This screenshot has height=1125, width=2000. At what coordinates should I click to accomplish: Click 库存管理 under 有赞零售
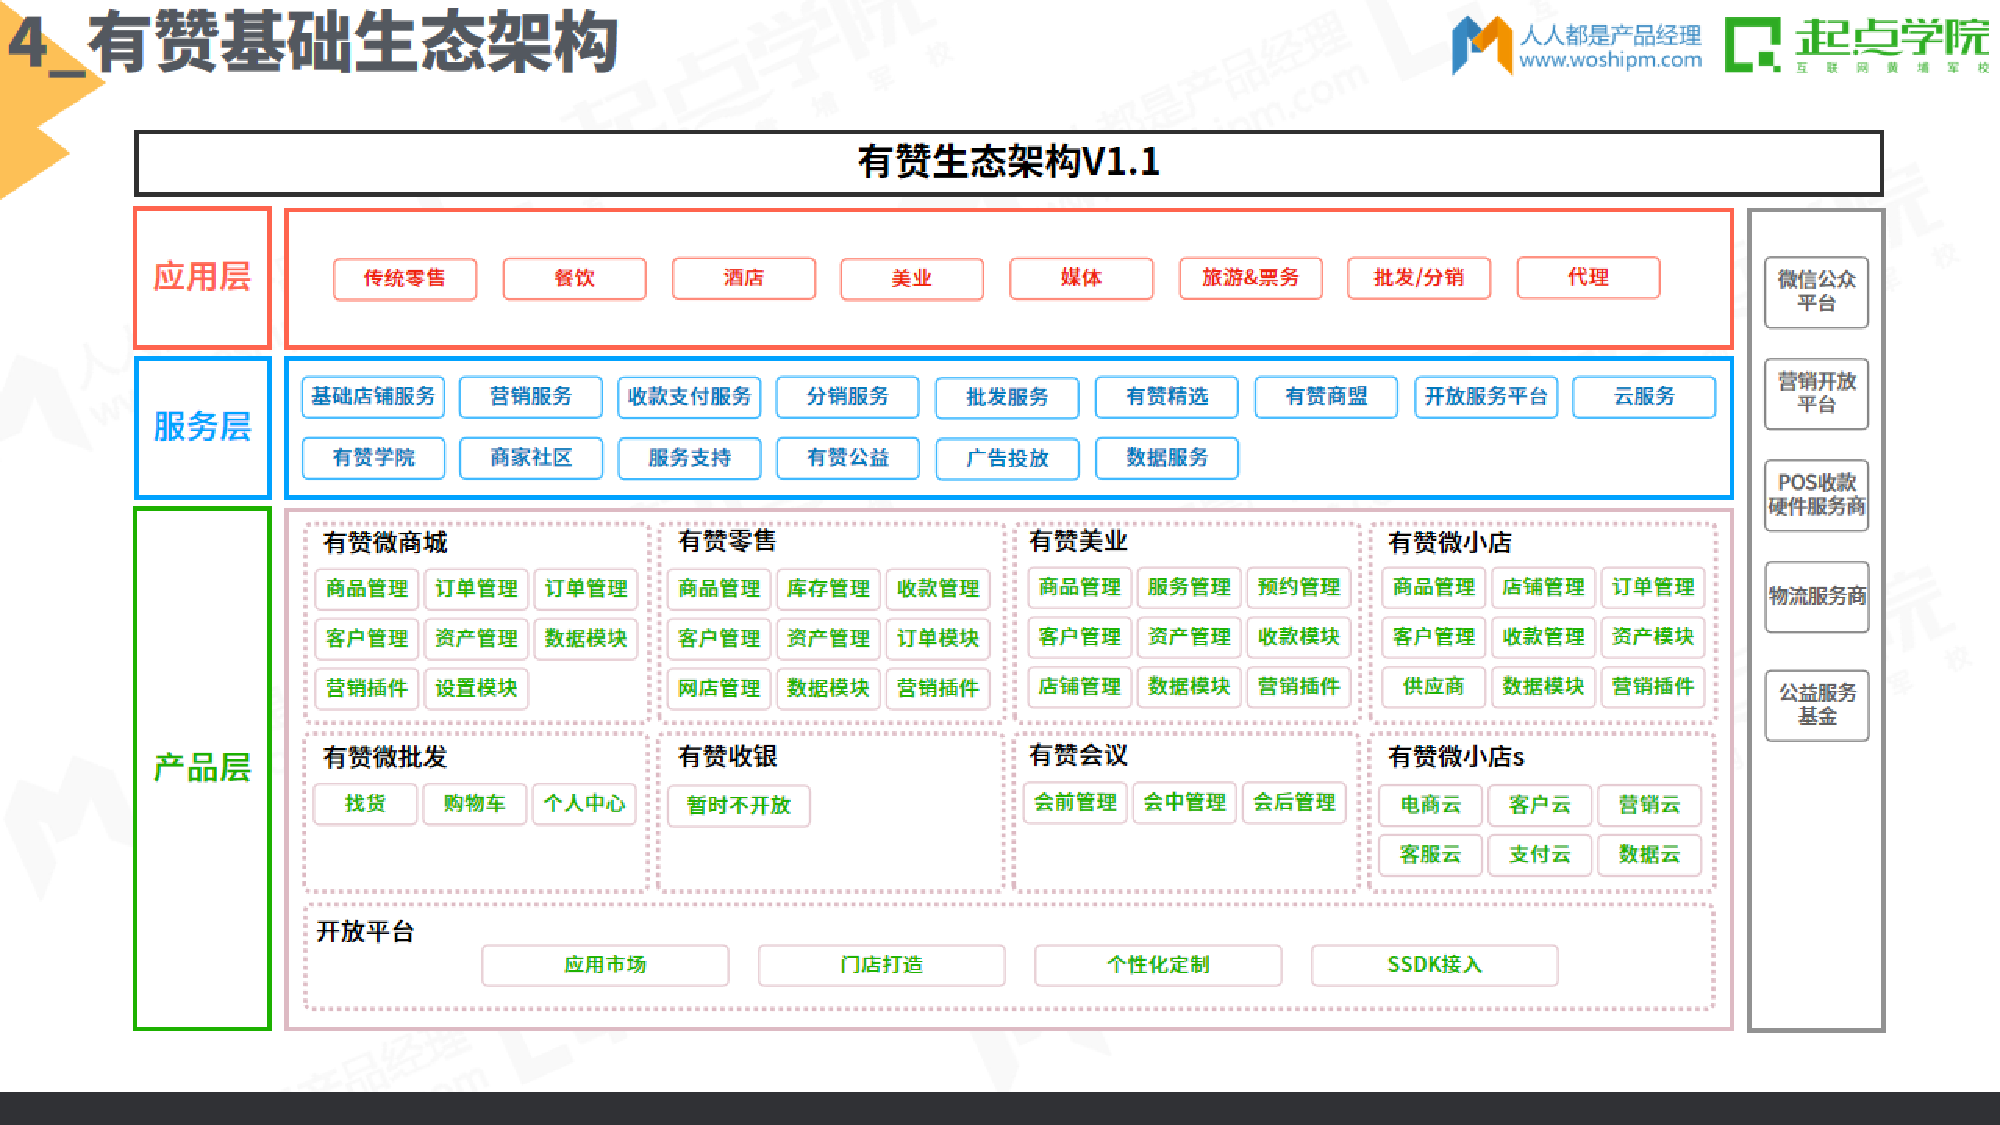pyautogui.click(x=828, y=589)
